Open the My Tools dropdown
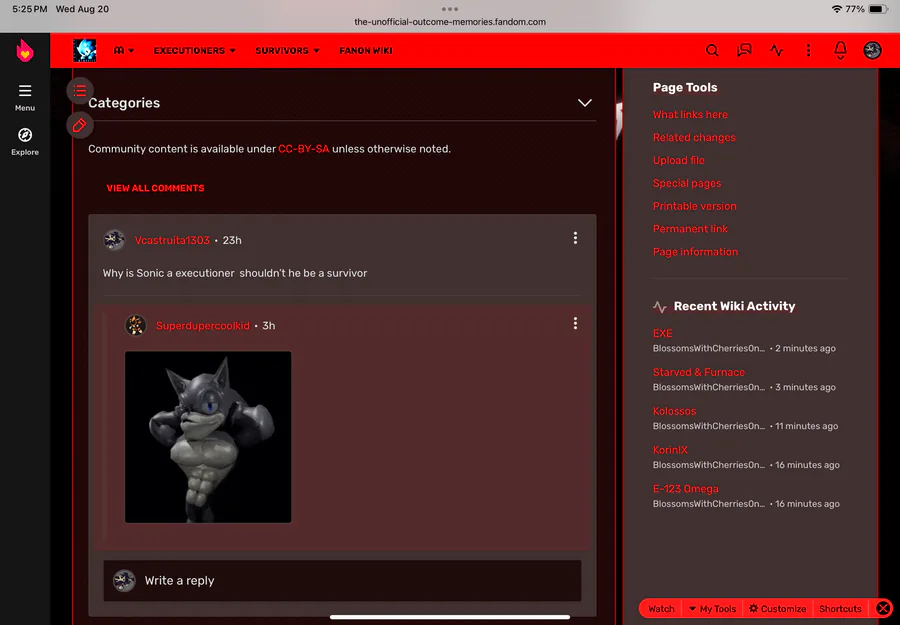The height and width of the screenshot is (625, 900). point(712,609)
